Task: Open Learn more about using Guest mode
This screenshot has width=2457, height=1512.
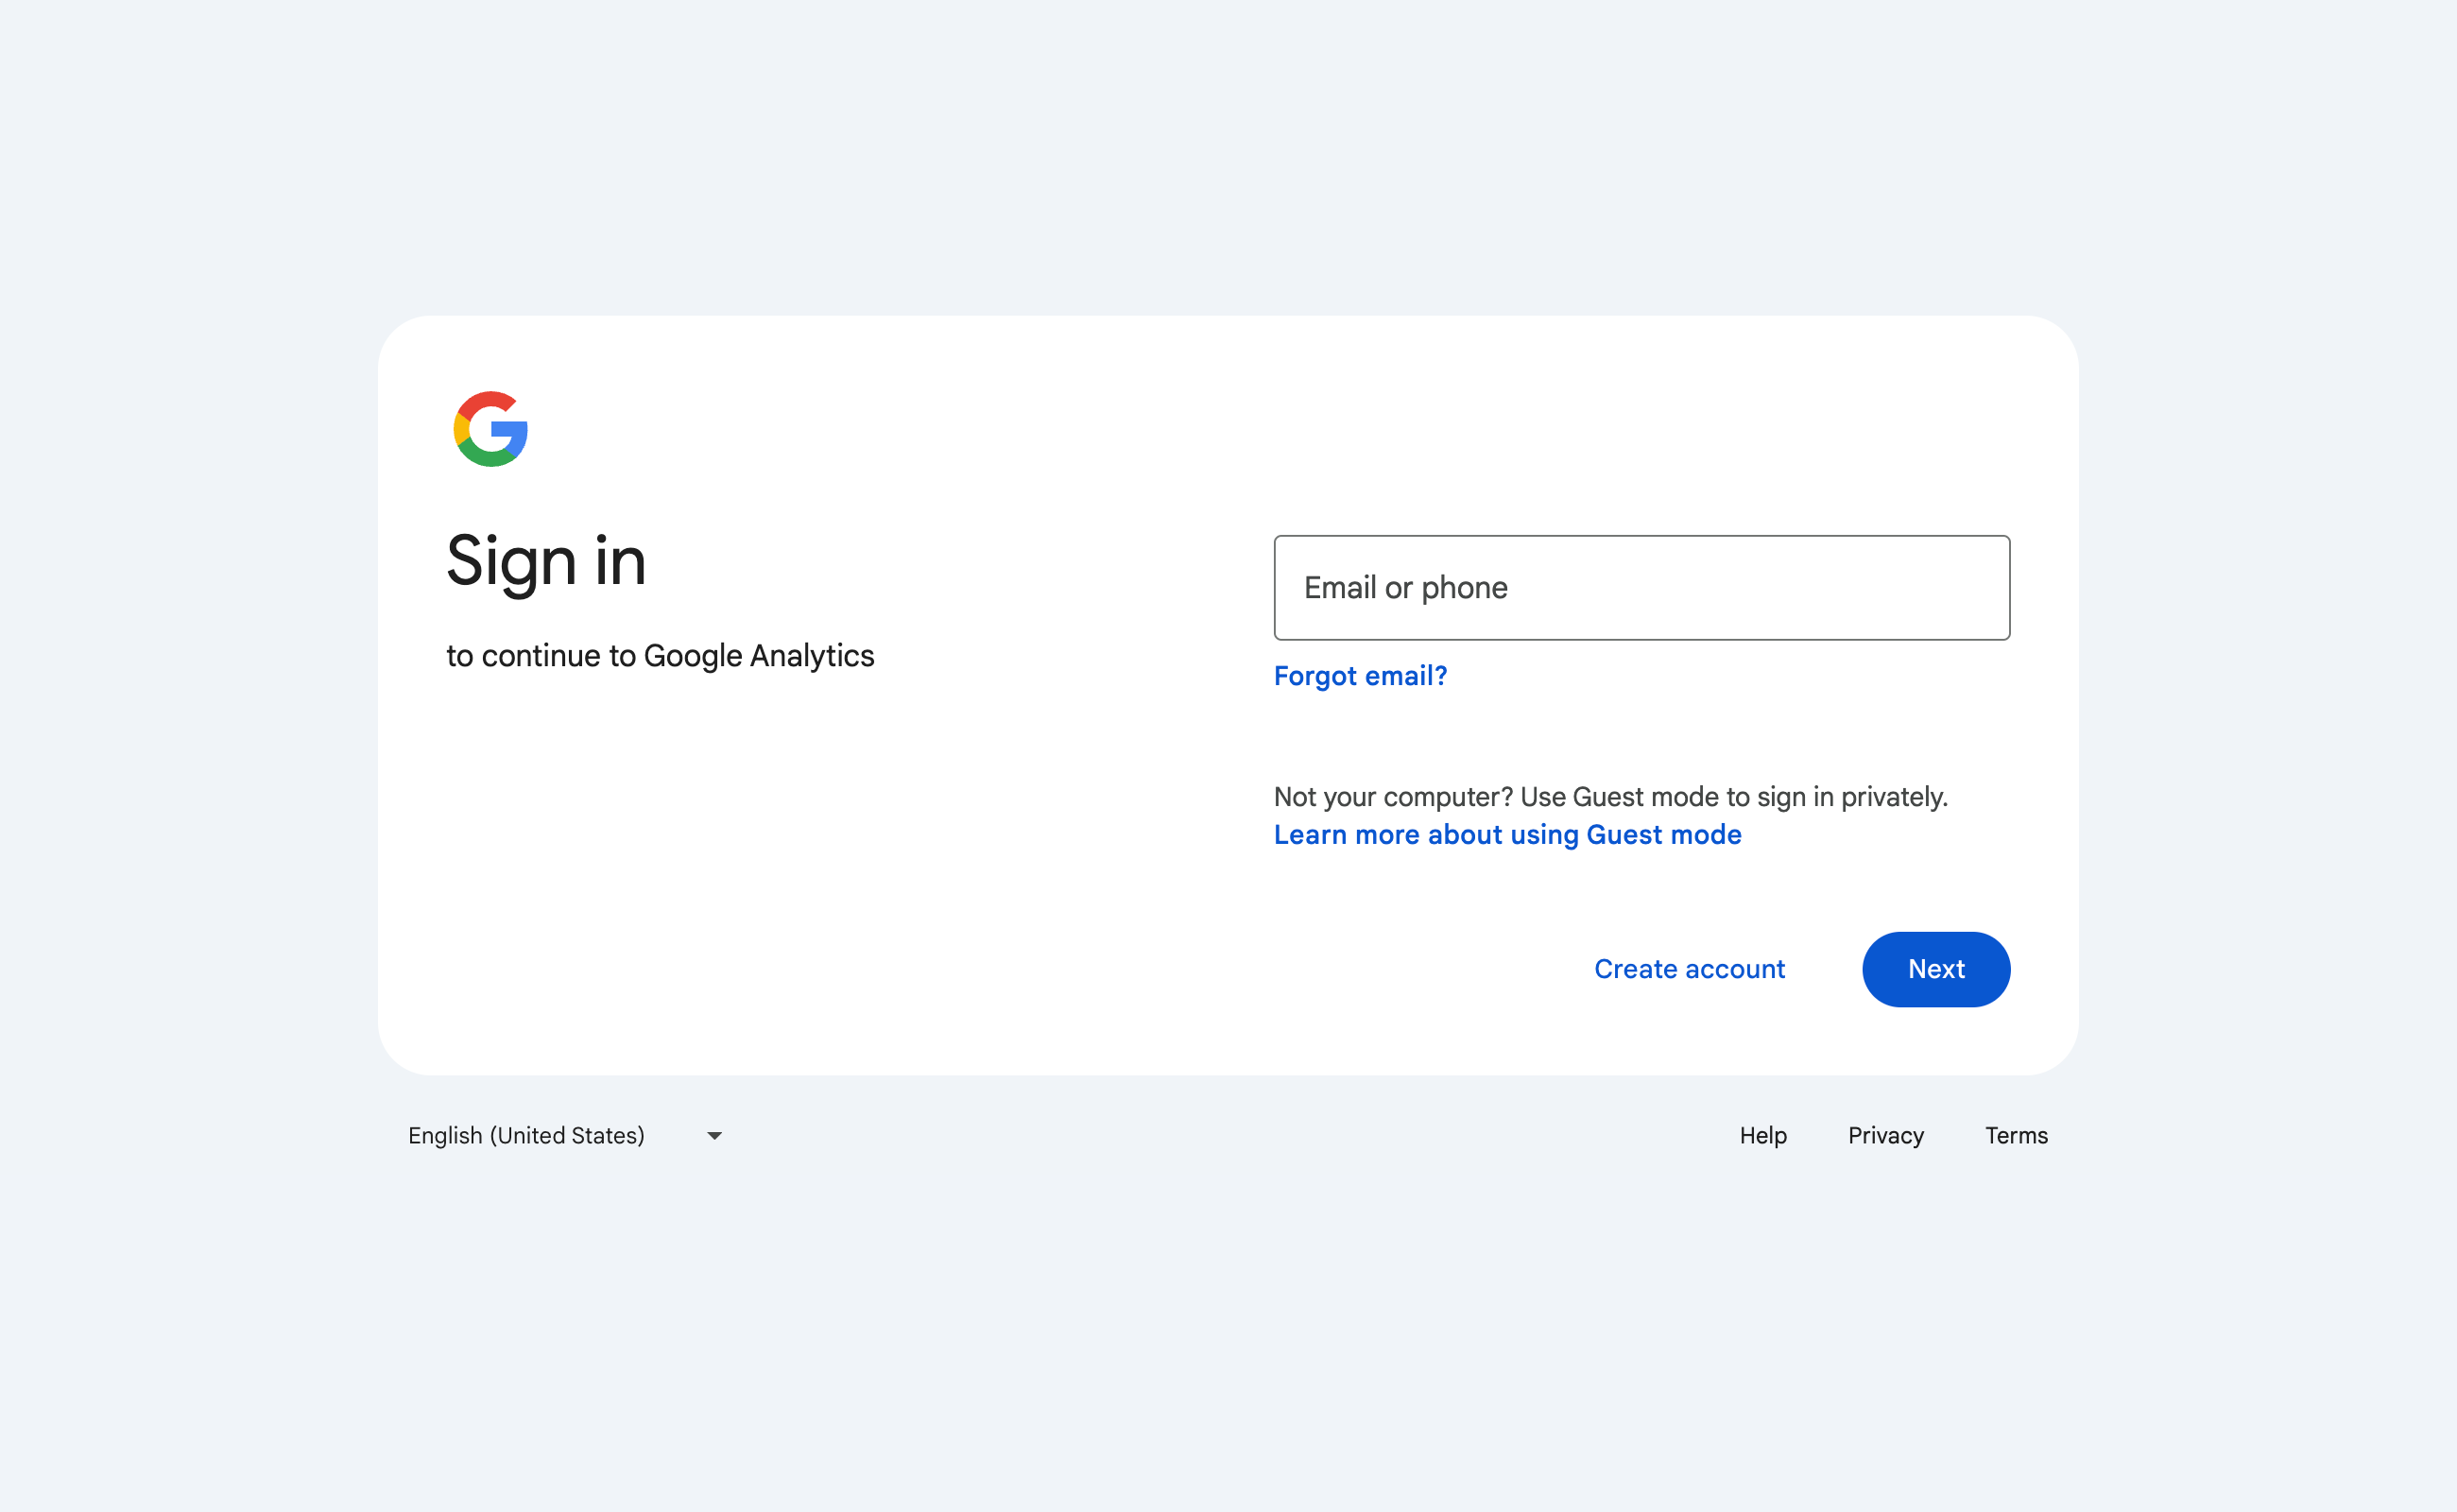Action: [x=1507, y=834]
